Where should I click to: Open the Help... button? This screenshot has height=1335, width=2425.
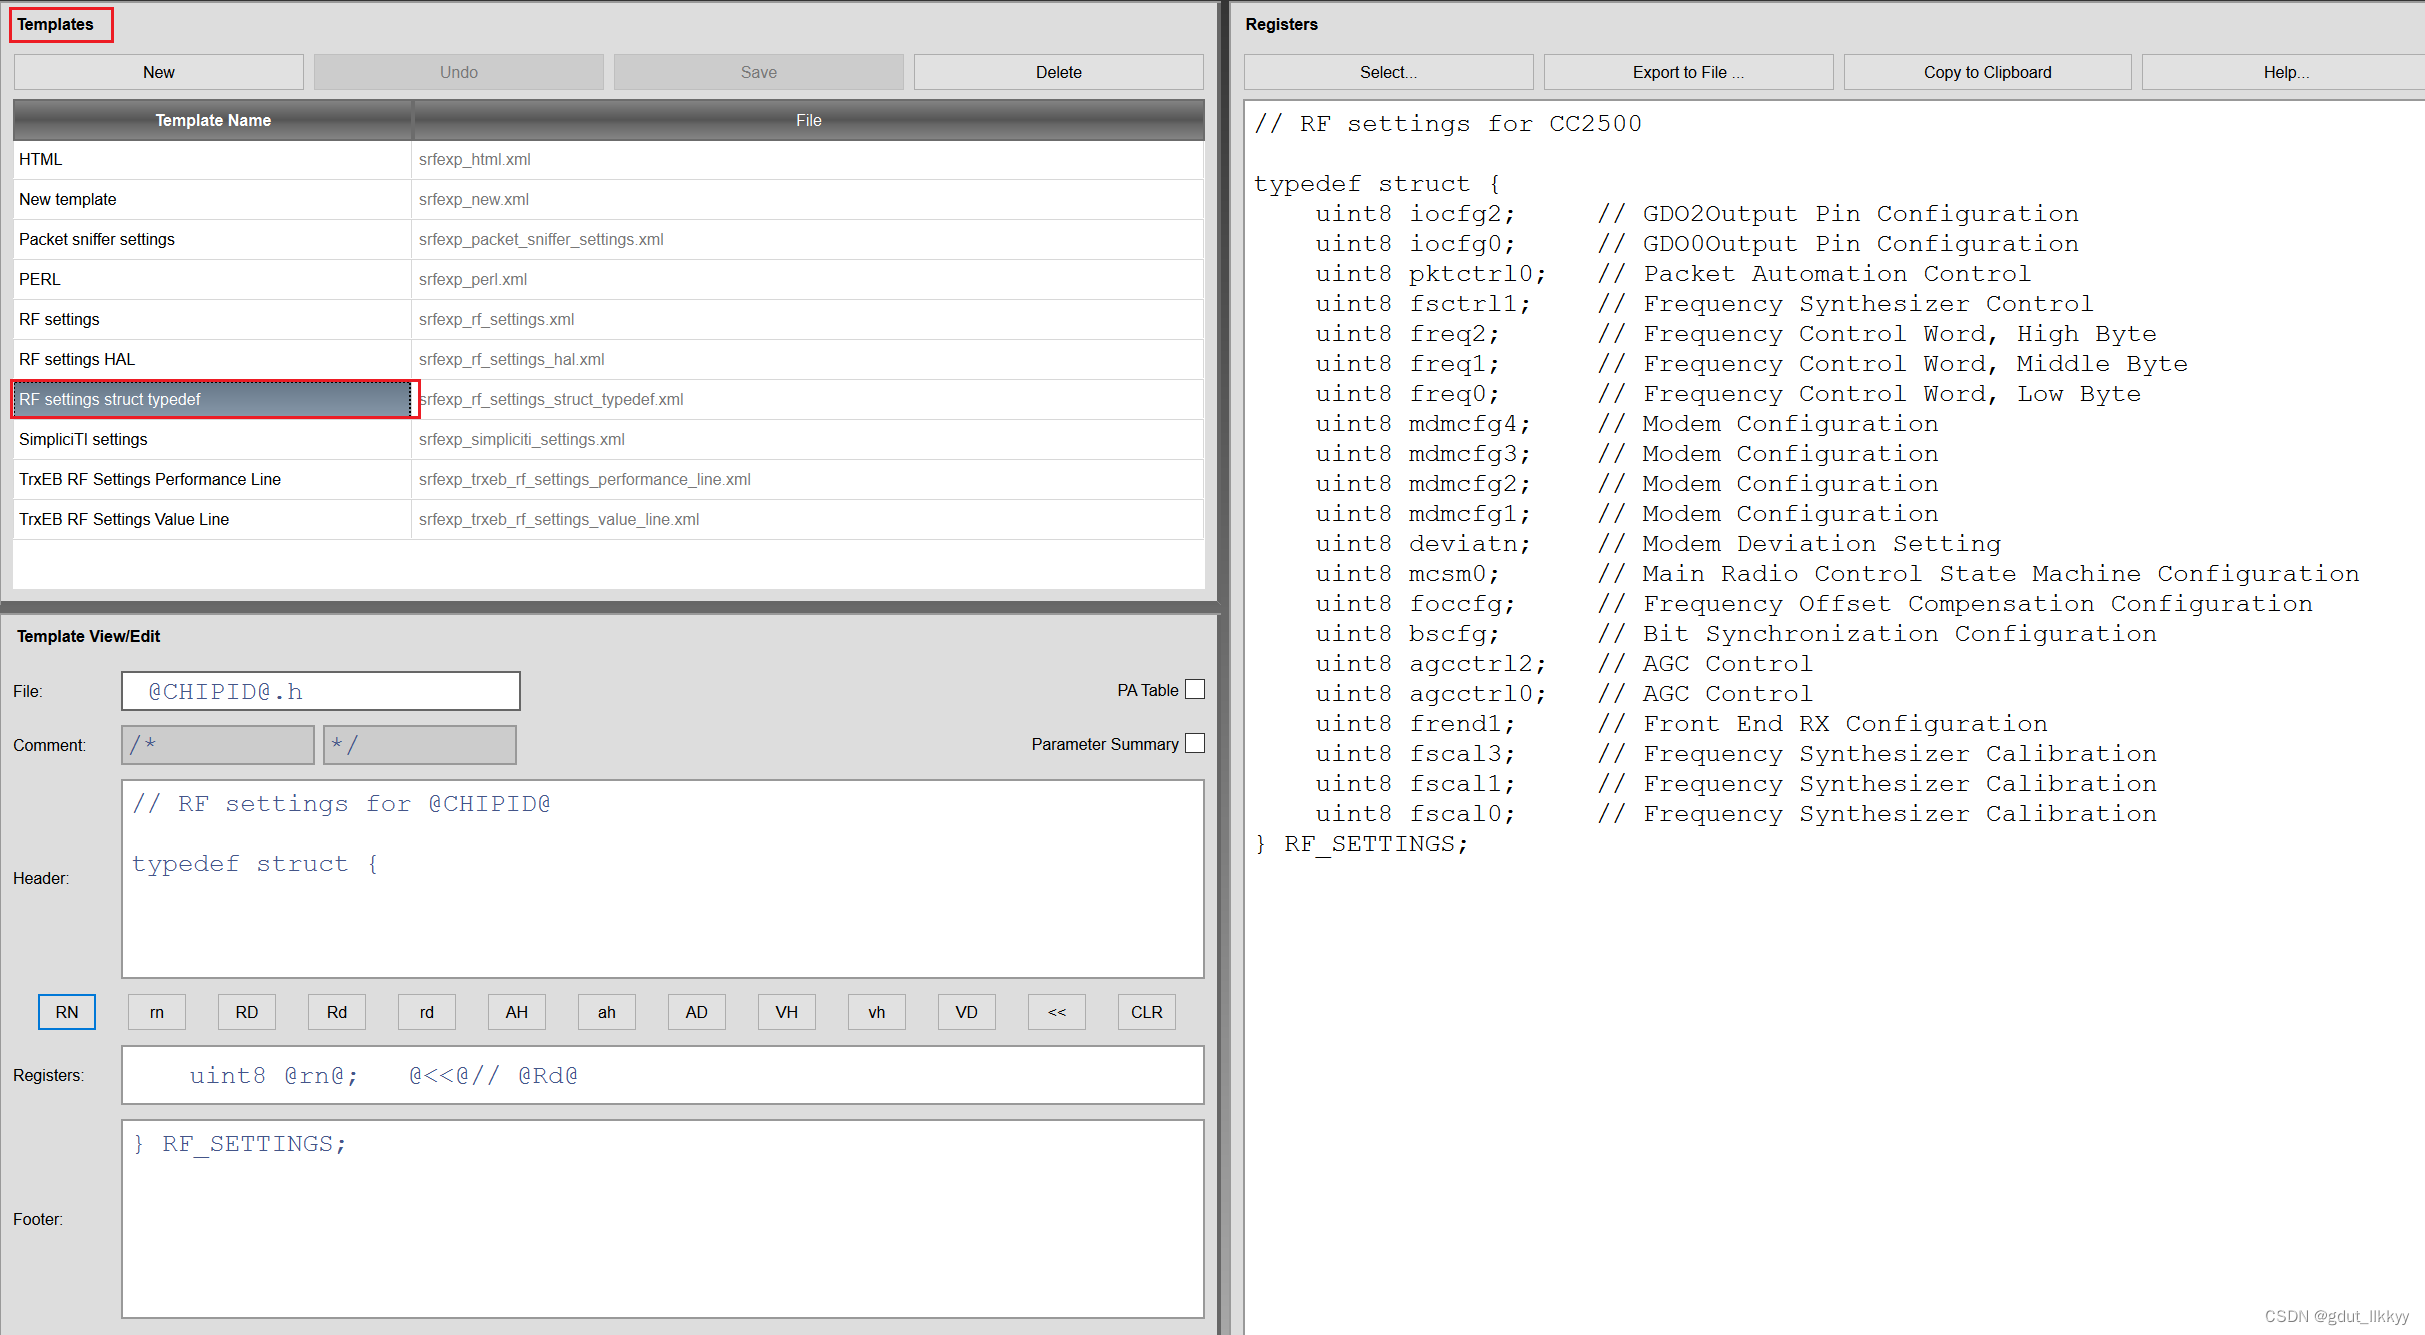(x=2285, y=72)
